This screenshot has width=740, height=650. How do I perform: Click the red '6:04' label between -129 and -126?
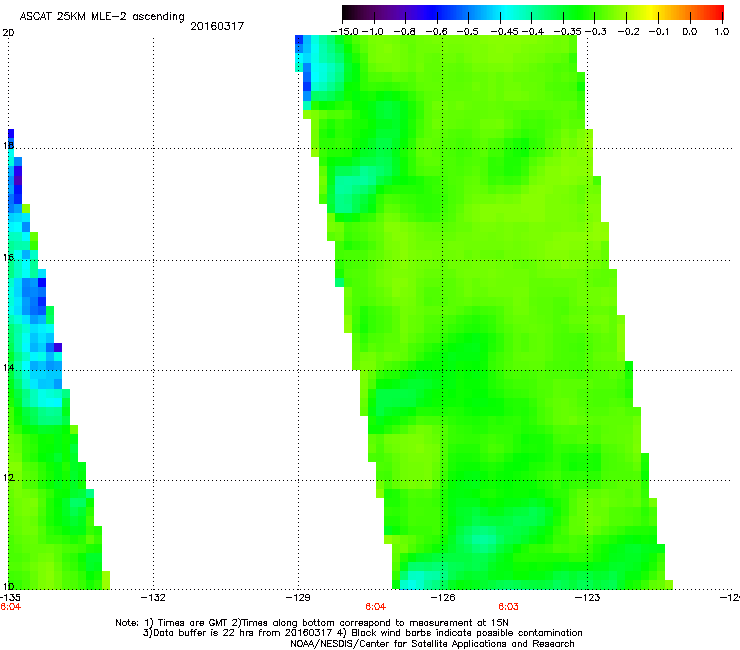pyautogui.click(x=376, y=607)
